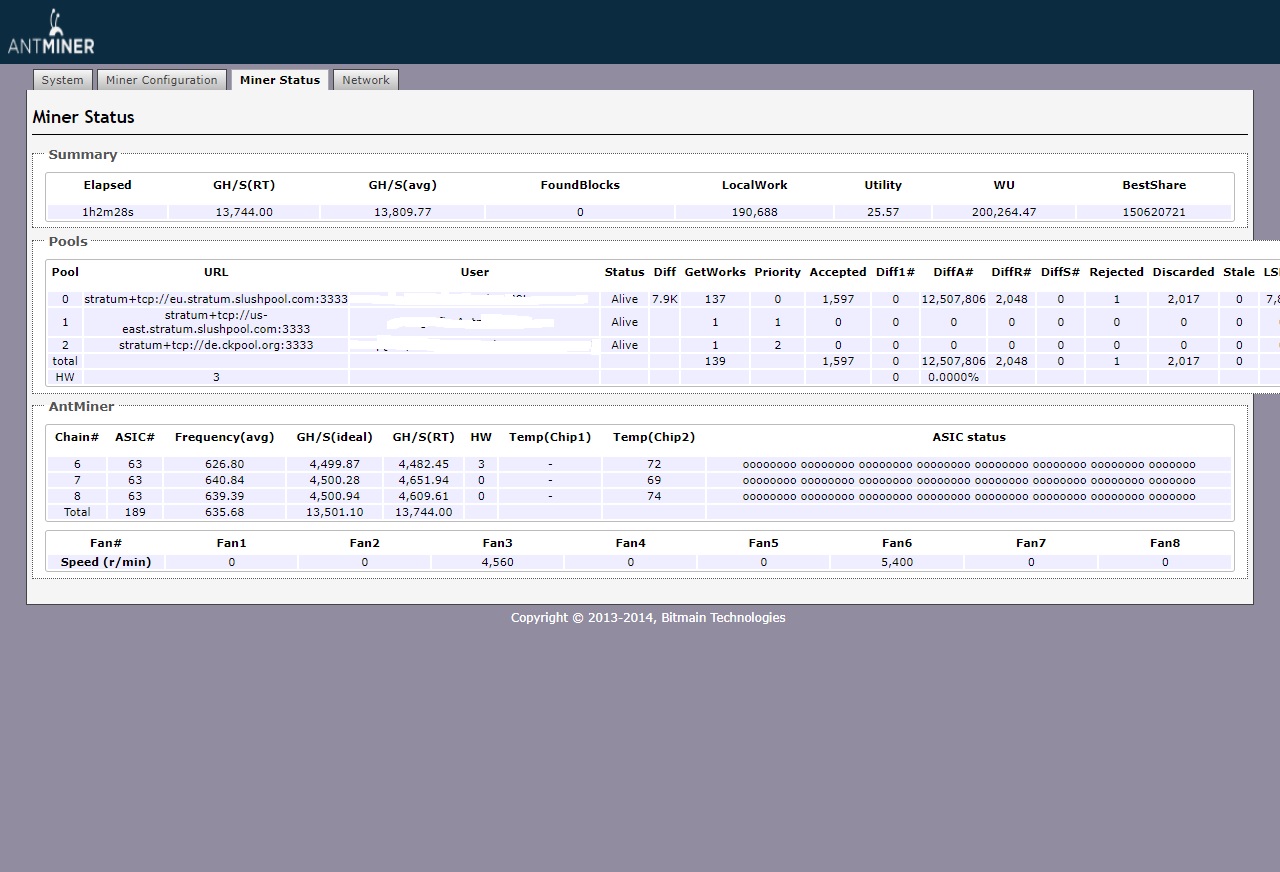
Task: Click chain 8 real-time hashrate 4,609.61
Action: pyautogui.click(x=424, y=496)
